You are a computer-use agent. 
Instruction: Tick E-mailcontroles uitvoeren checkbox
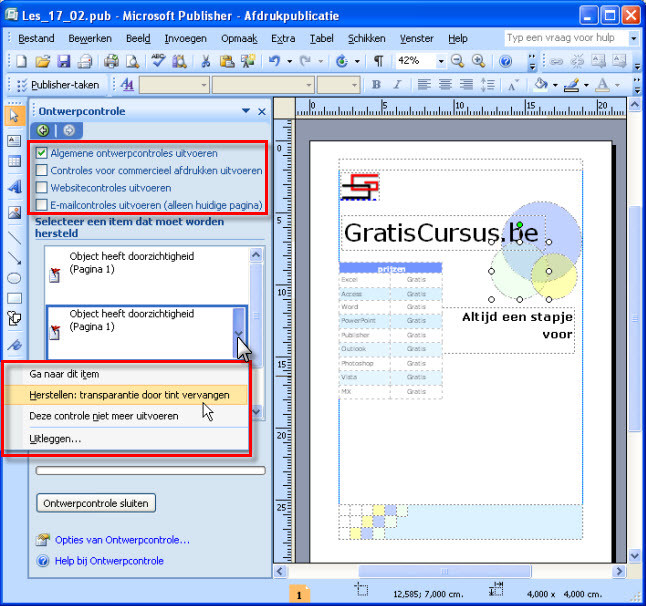point(41,205)
